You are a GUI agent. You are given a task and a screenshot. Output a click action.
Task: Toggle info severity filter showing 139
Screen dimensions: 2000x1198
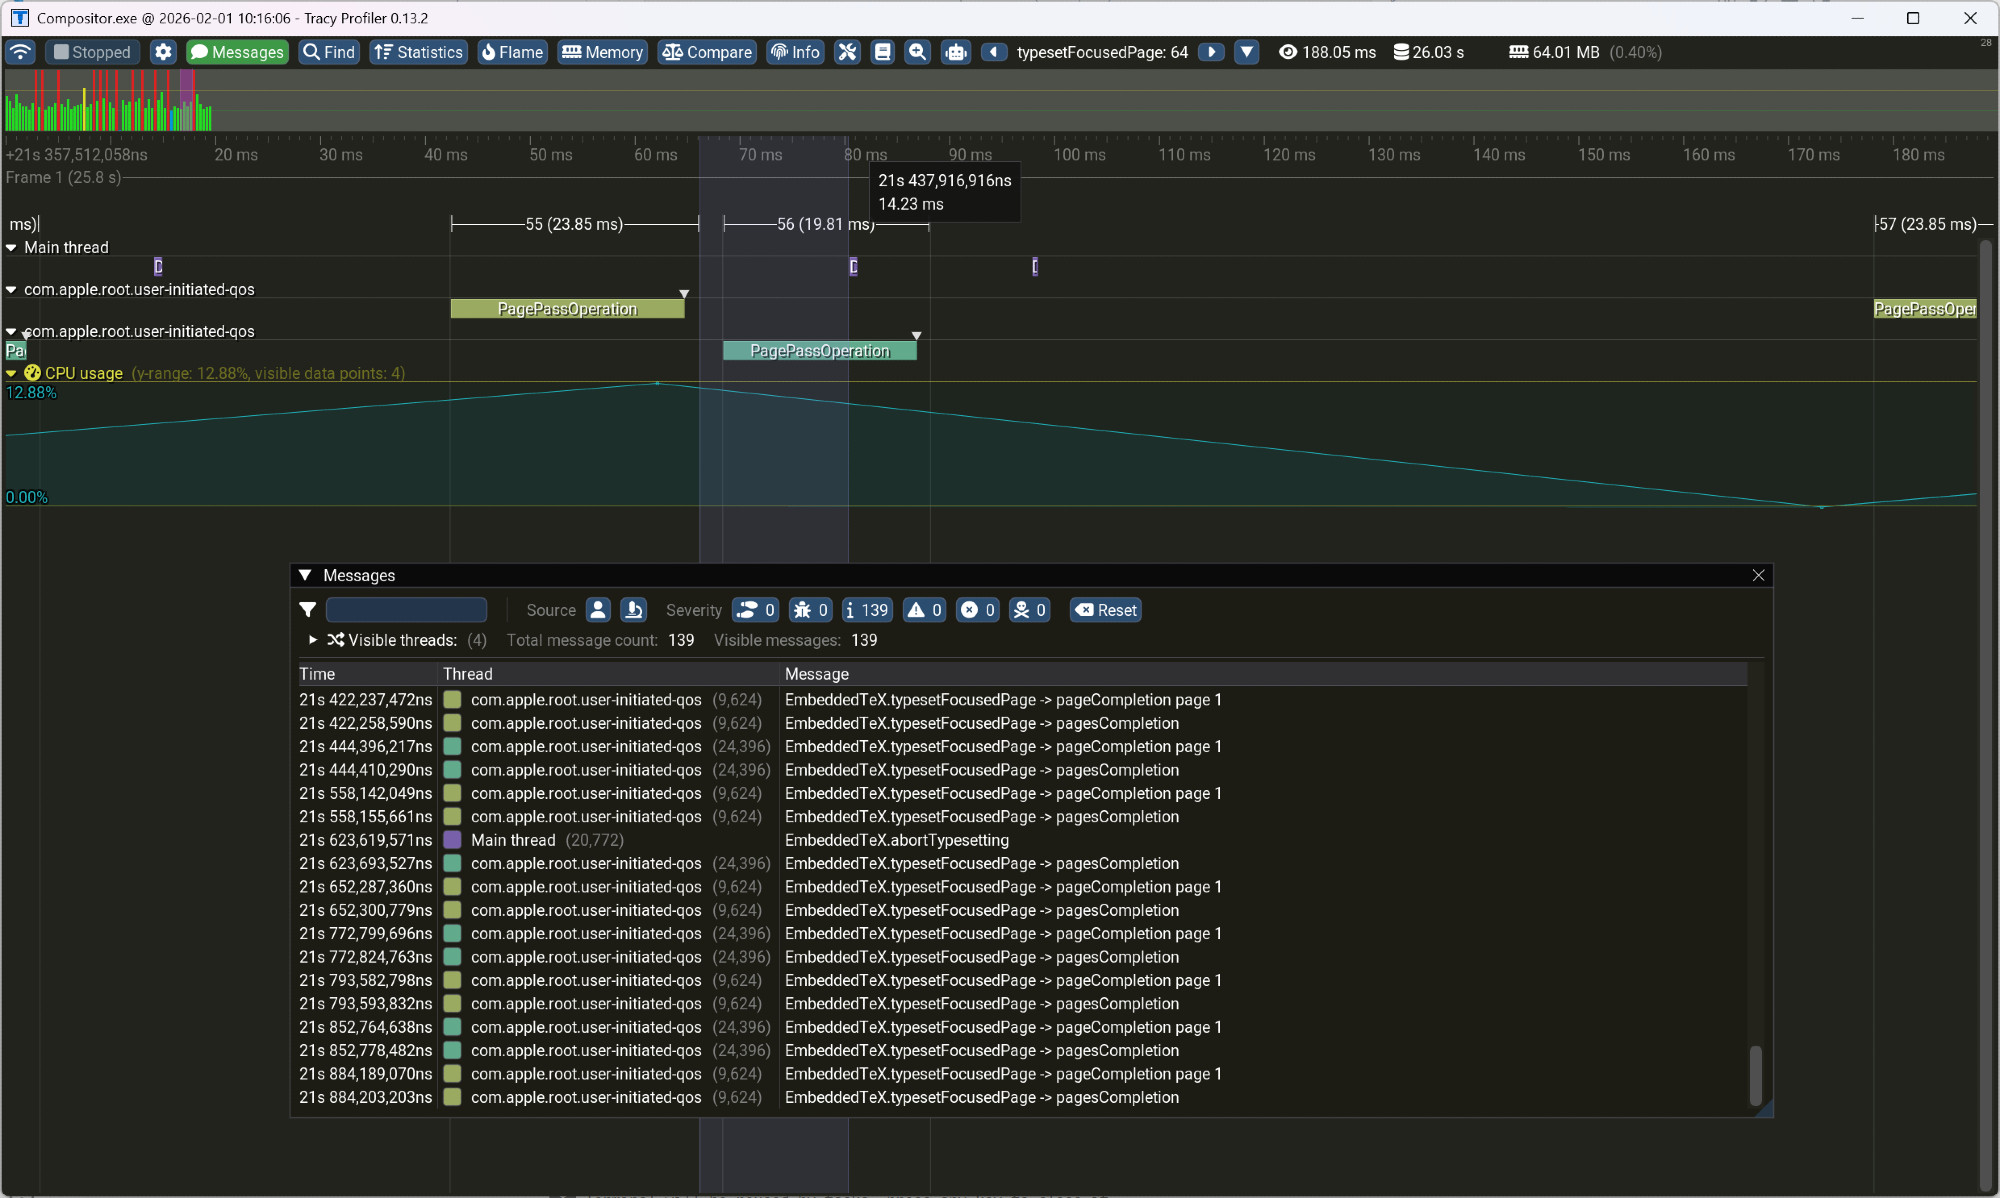click(866, 610)
